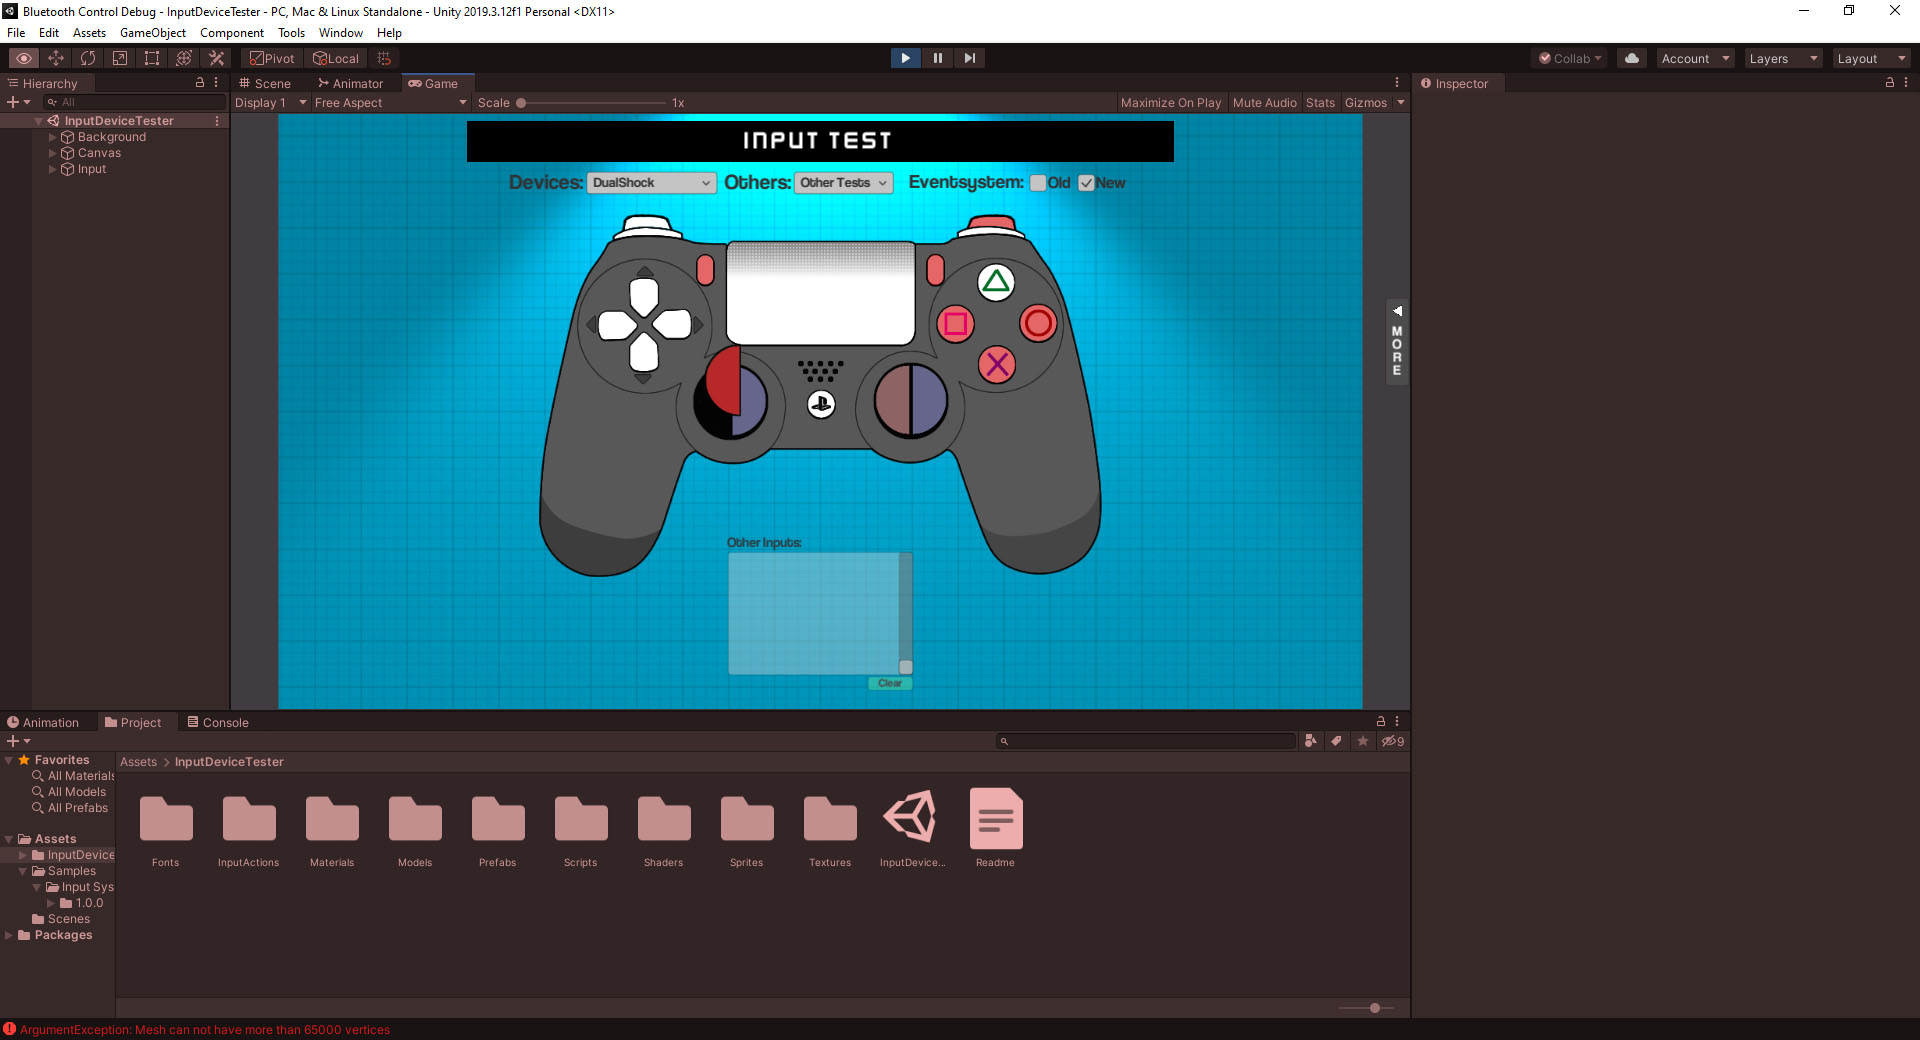1920x1040 pixels.
Task: Switch to the Console tab
Action: click(218, 722)
